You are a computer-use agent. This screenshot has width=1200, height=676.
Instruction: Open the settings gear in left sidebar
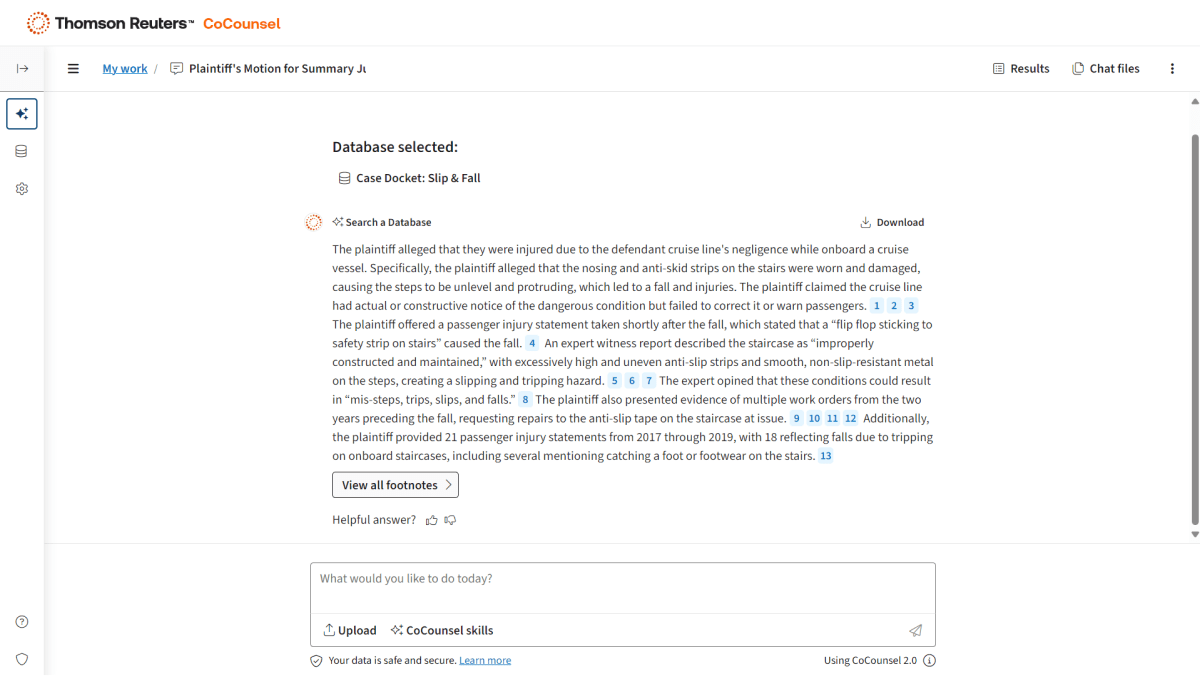tap(22, 189)
